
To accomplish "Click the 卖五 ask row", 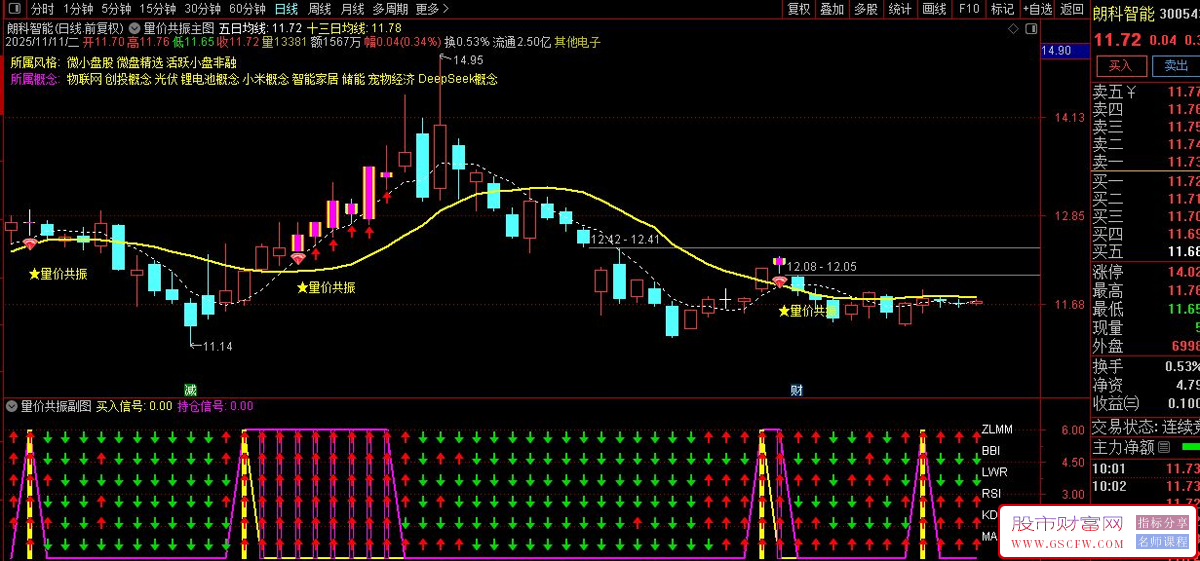I will pyautogui.click(x=1146, y=91).
